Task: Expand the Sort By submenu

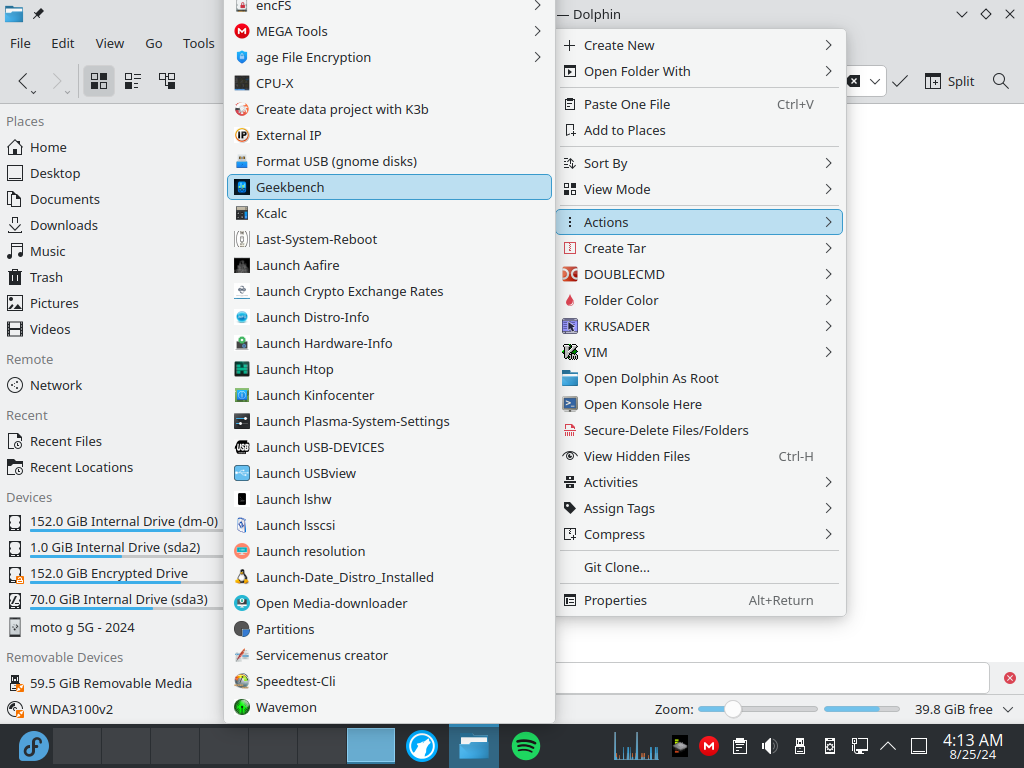Action: tap(699, 163)
